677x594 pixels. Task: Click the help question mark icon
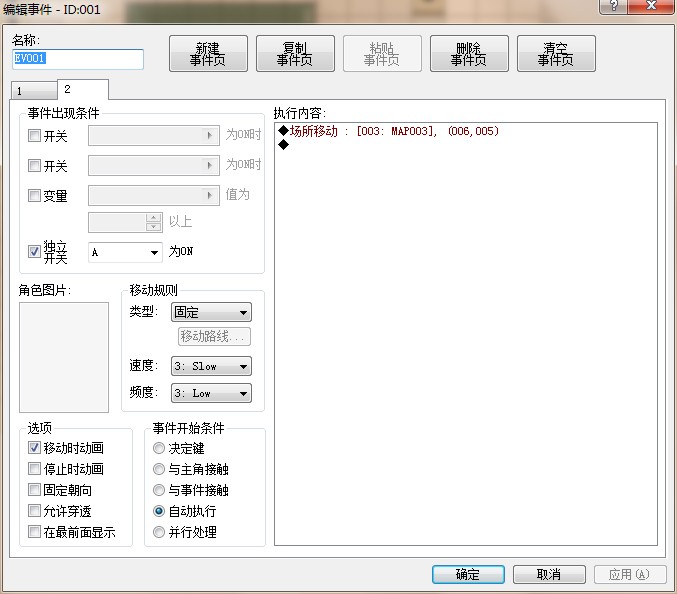click(x=613, y=6)
